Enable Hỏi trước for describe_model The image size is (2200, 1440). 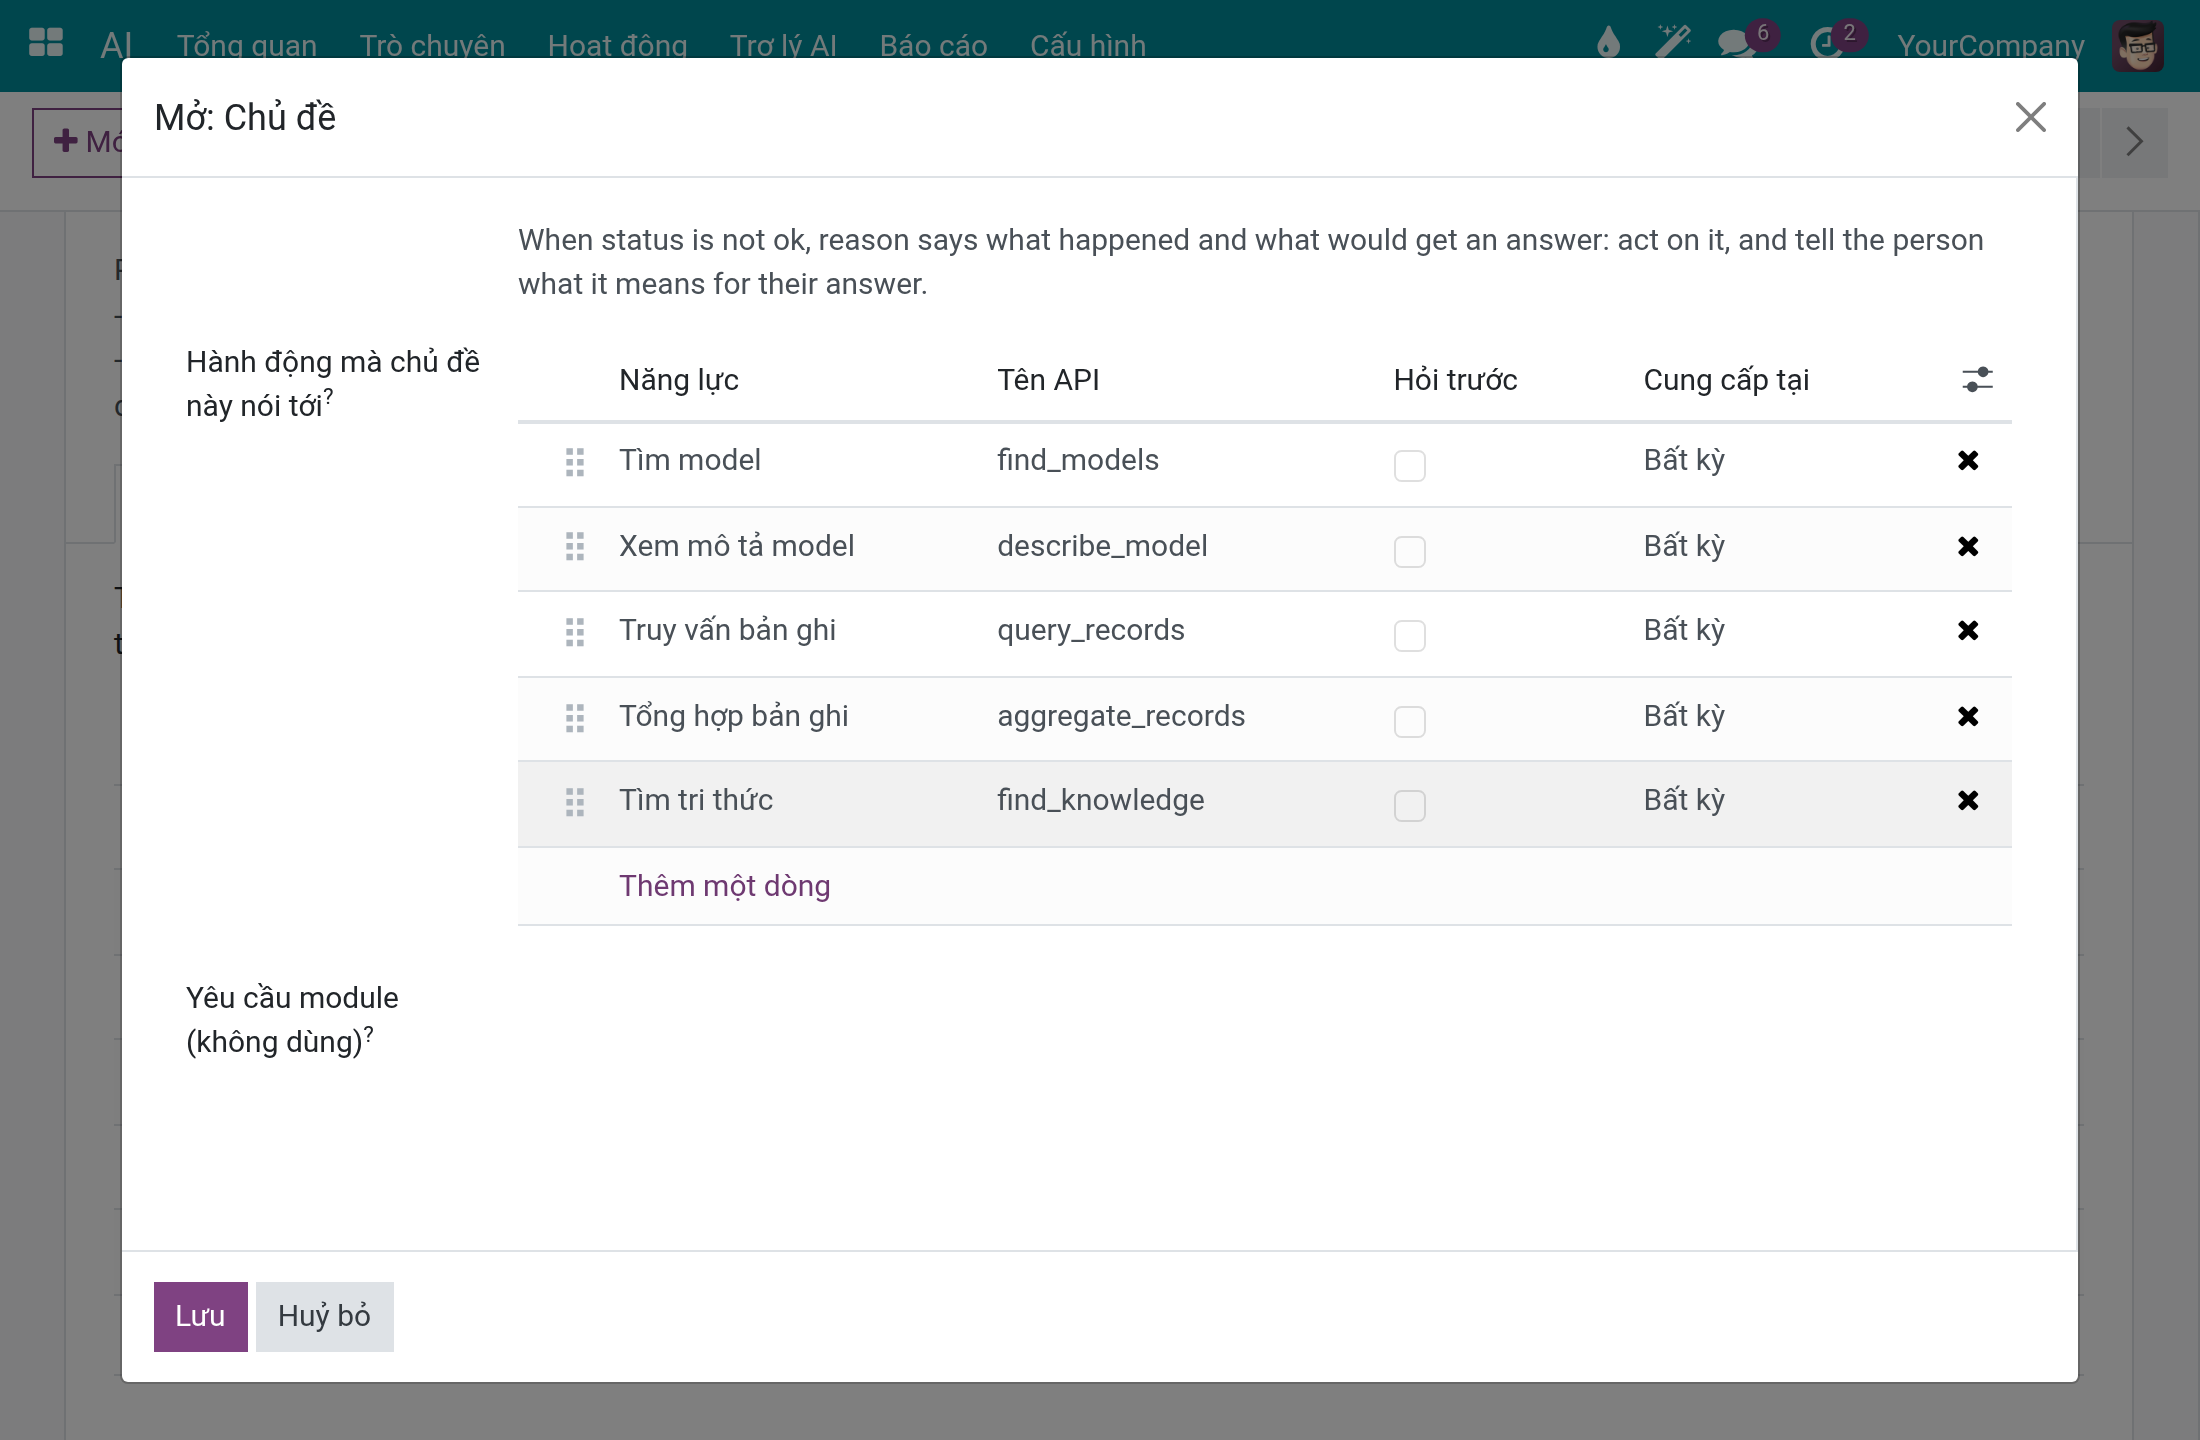1410,551
